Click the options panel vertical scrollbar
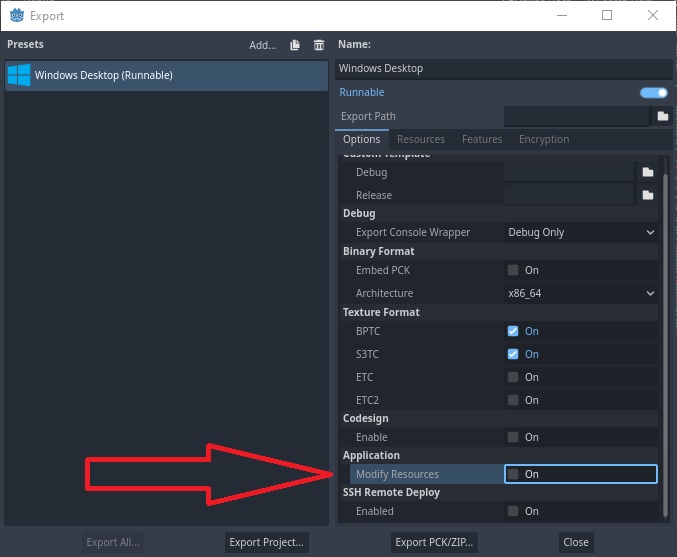Viewport: 677px width, 557px height. coord(665,345)
